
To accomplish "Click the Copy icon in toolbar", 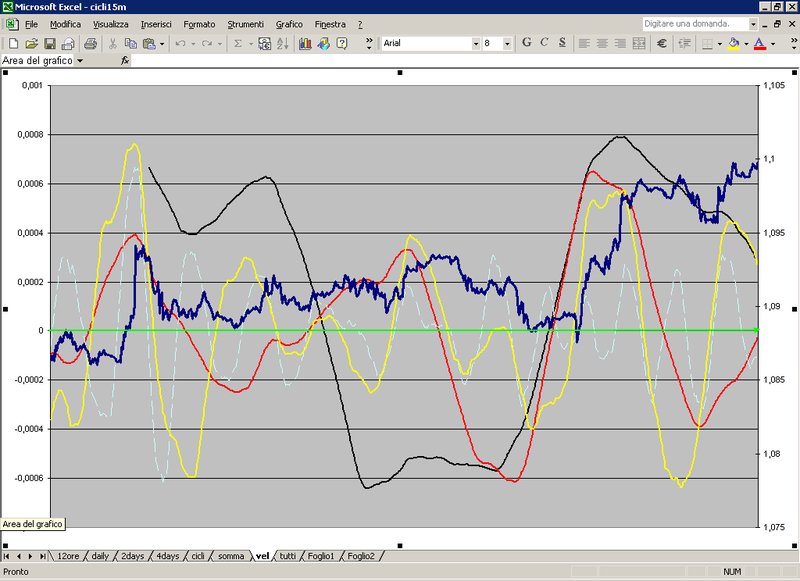I will pos(131,43).
